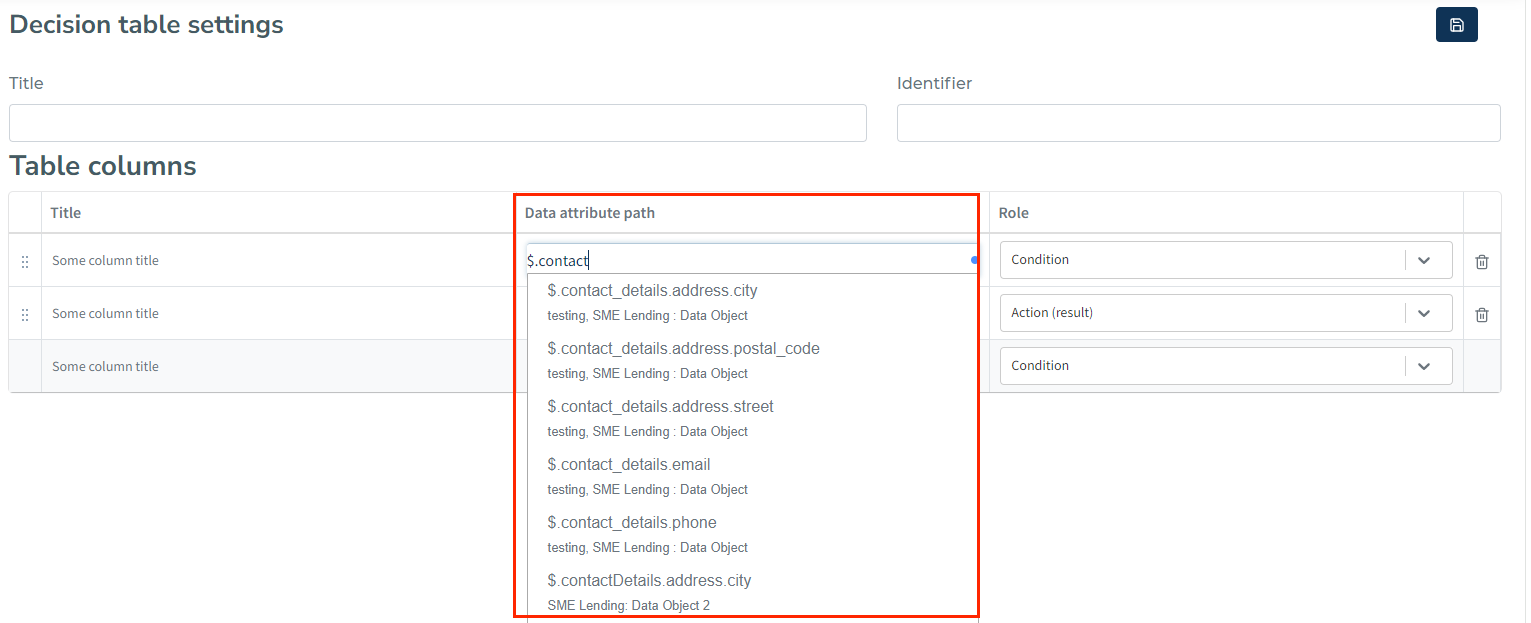
Task: Delete the column row containing the $.contact path
Action: pyautogui.click(x=1482, y=261)
